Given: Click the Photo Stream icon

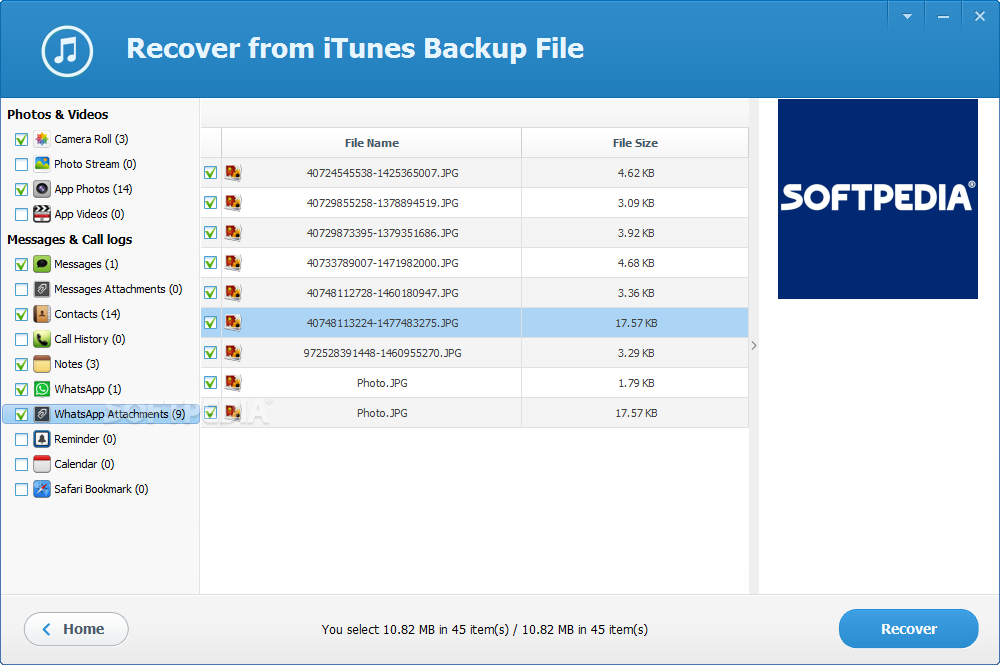Looking at the screenshot, I should coord(42,164).
